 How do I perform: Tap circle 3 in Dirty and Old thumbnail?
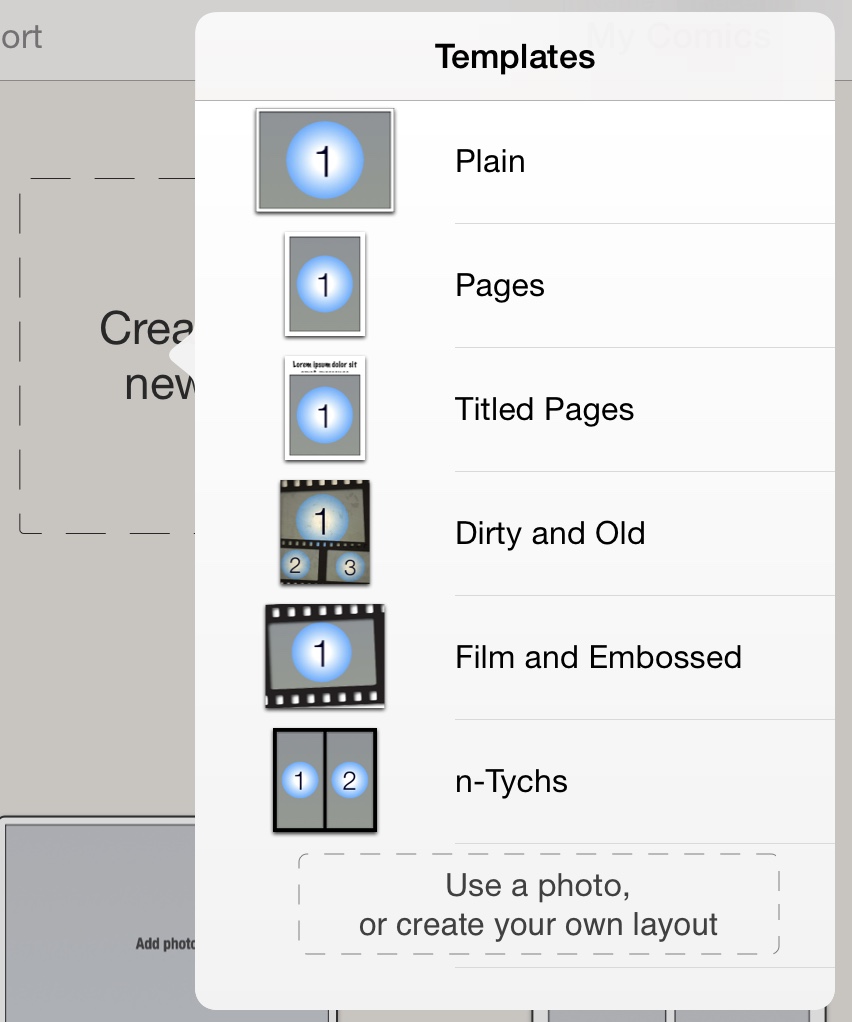(x=350, y=567)
